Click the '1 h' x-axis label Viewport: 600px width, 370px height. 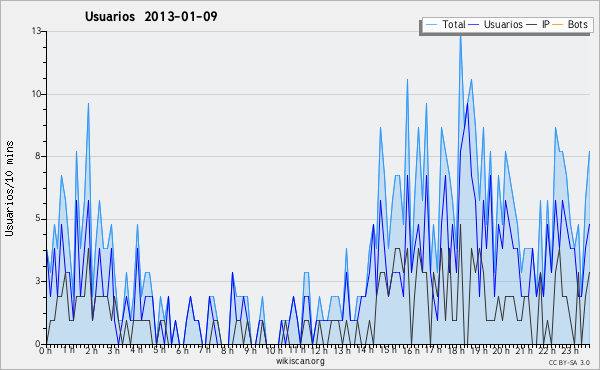68,350
